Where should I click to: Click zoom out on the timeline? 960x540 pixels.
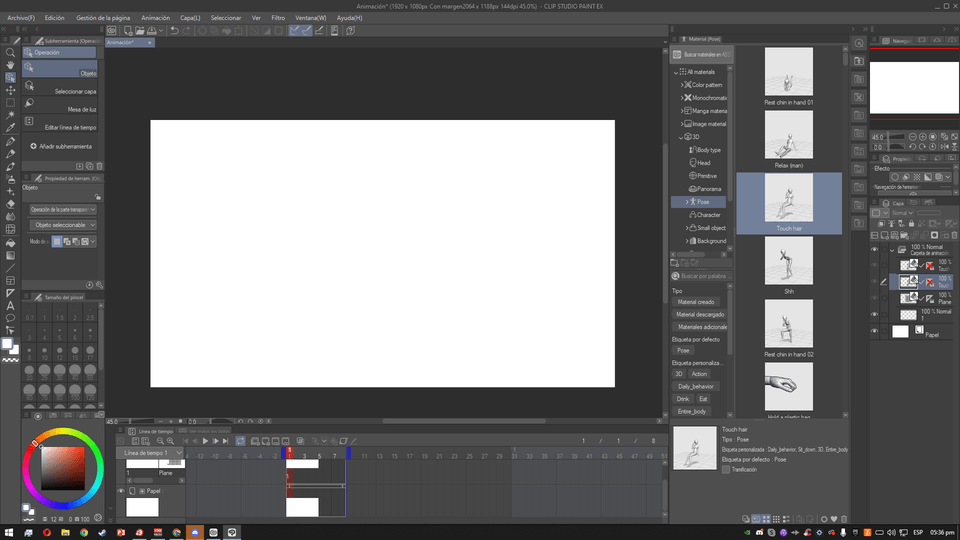click(x=160, y=441)
